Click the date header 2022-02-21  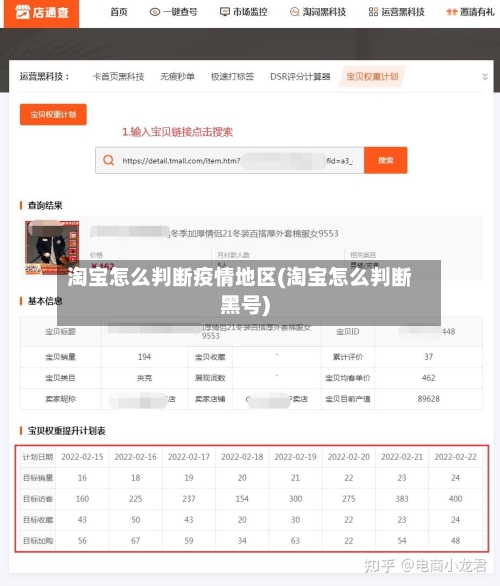click(x=402, y=457)
